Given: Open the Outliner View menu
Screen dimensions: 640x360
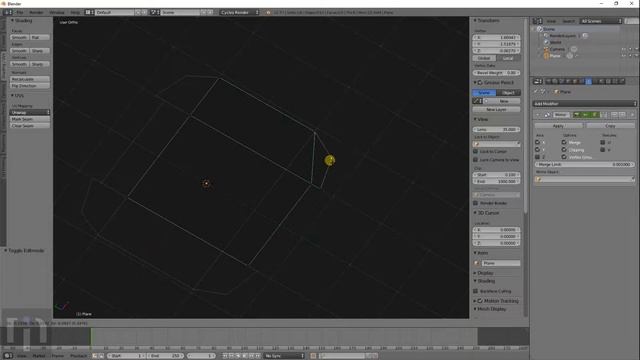Looking at the screenshot, I should 551,21.
